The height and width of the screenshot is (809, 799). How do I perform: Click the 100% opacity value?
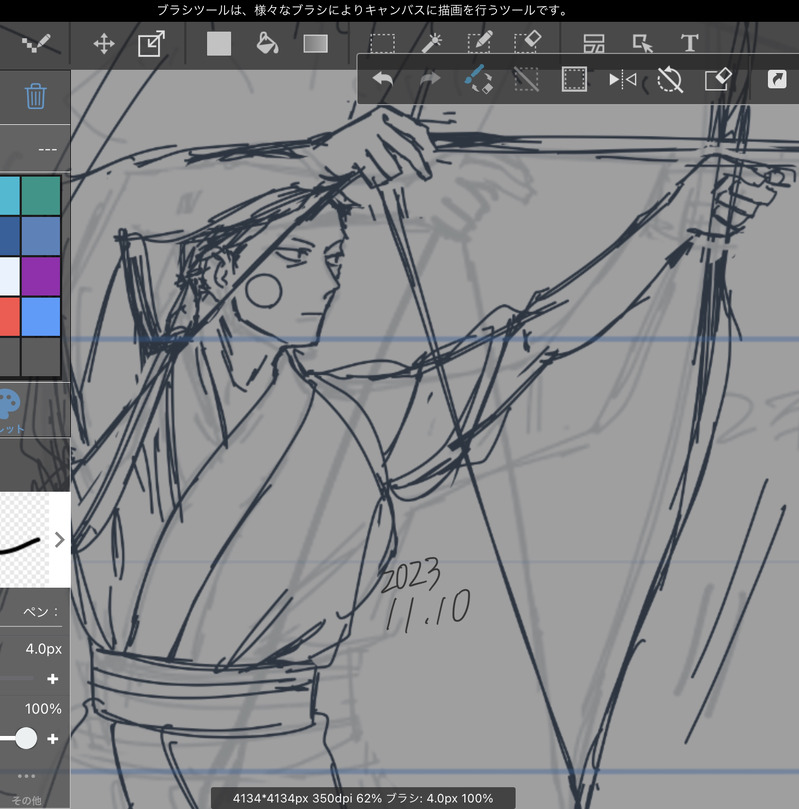point(43,708)
